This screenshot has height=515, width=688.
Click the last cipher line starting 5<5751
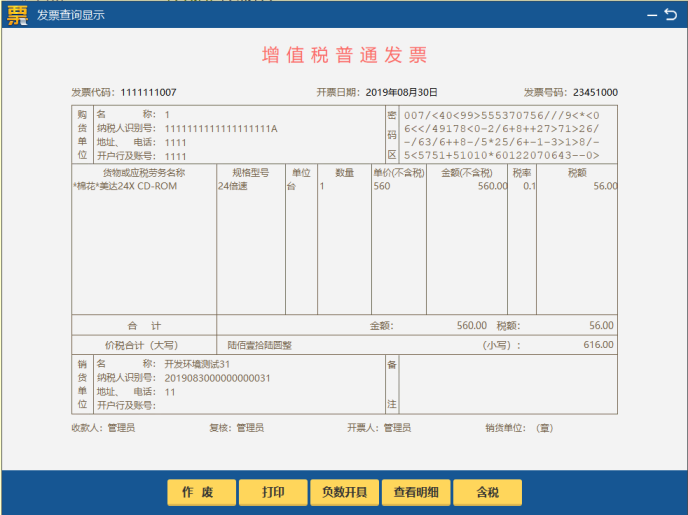[502, 155]
